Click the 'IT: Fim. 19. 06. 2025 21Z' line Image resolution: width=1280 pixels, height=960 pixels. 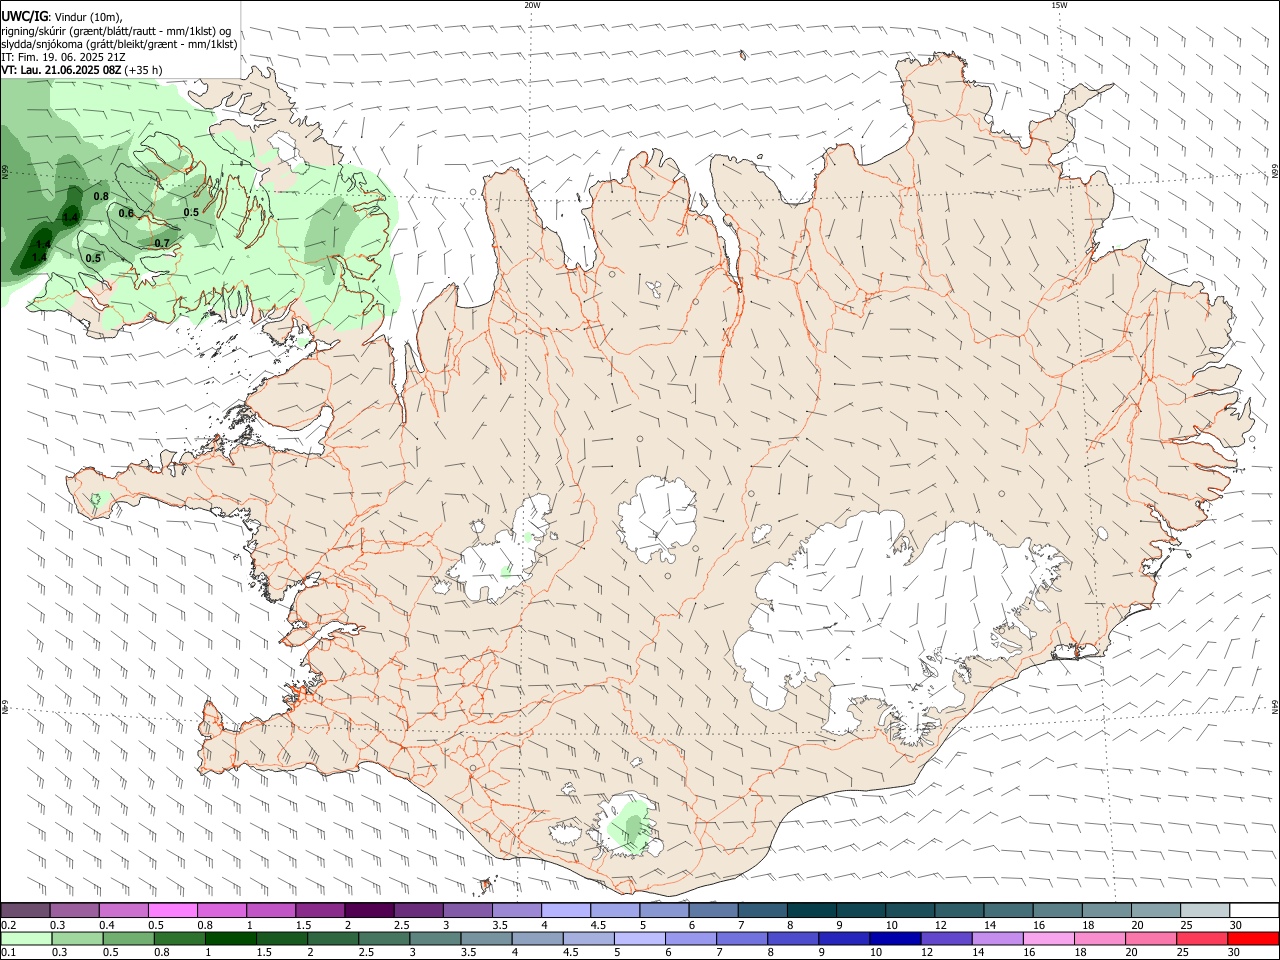click(63, 57)
